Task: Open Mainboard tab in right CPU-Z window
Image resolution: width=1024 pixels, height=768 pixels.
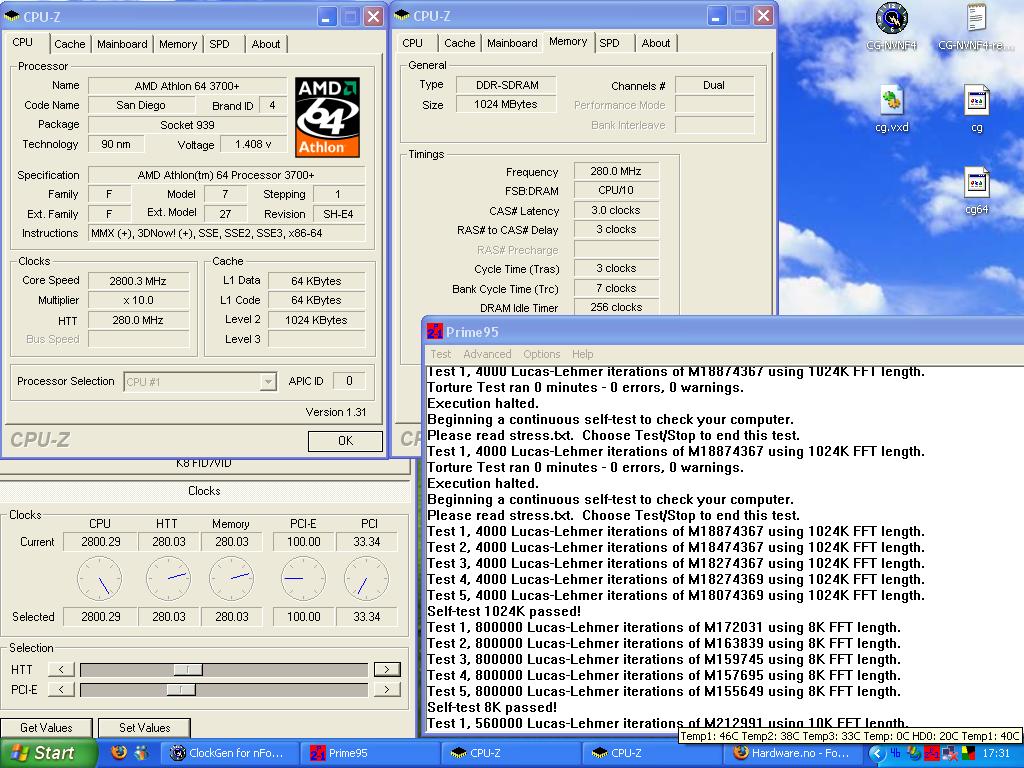Action: (512, 42)
